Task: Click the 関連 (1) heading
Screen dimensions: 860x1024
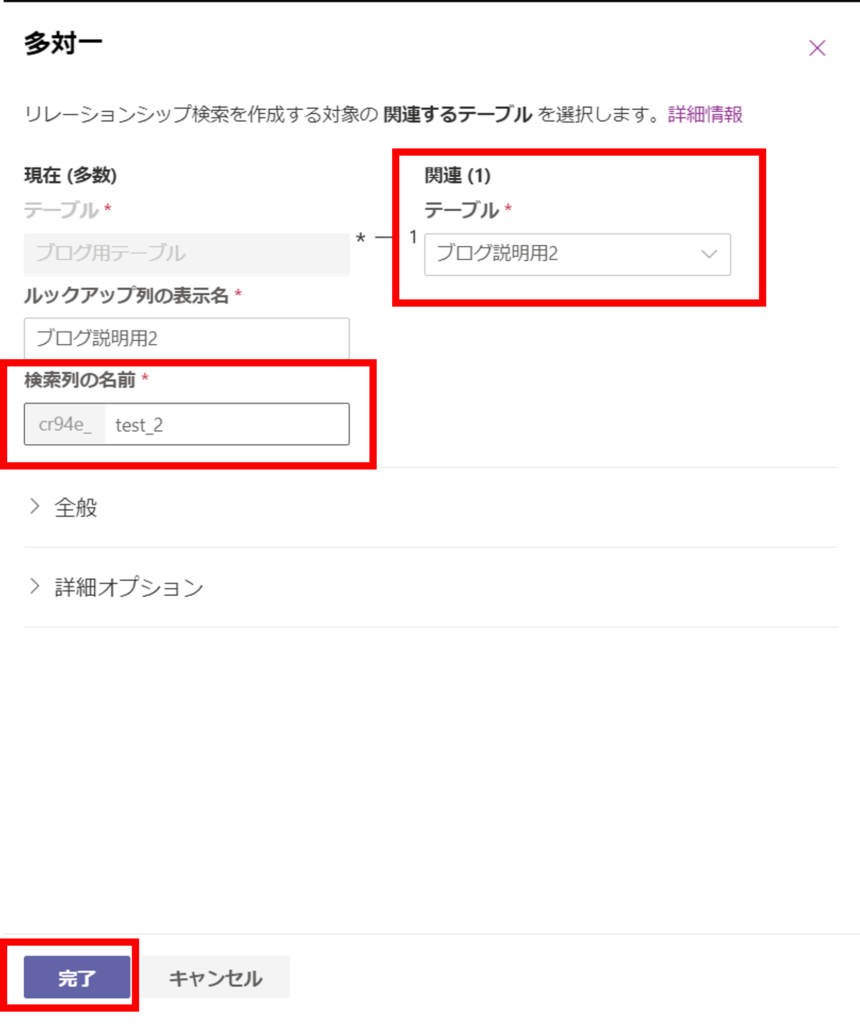Action: (458, 176)
